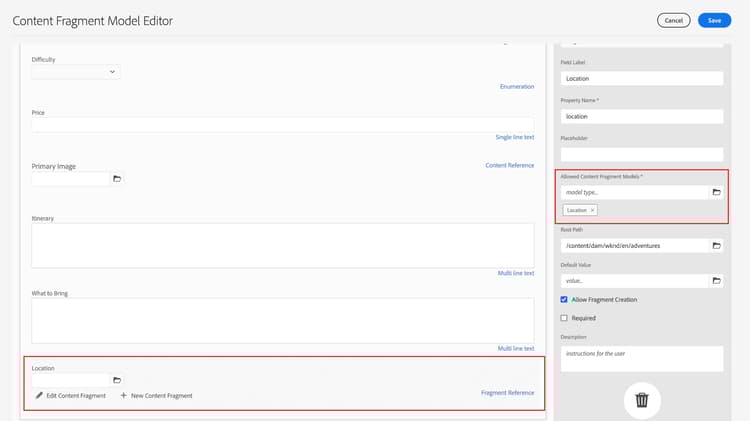The image size is (750, 421).
Task: Remove the Location model tag
Action: tap(592, 210)
